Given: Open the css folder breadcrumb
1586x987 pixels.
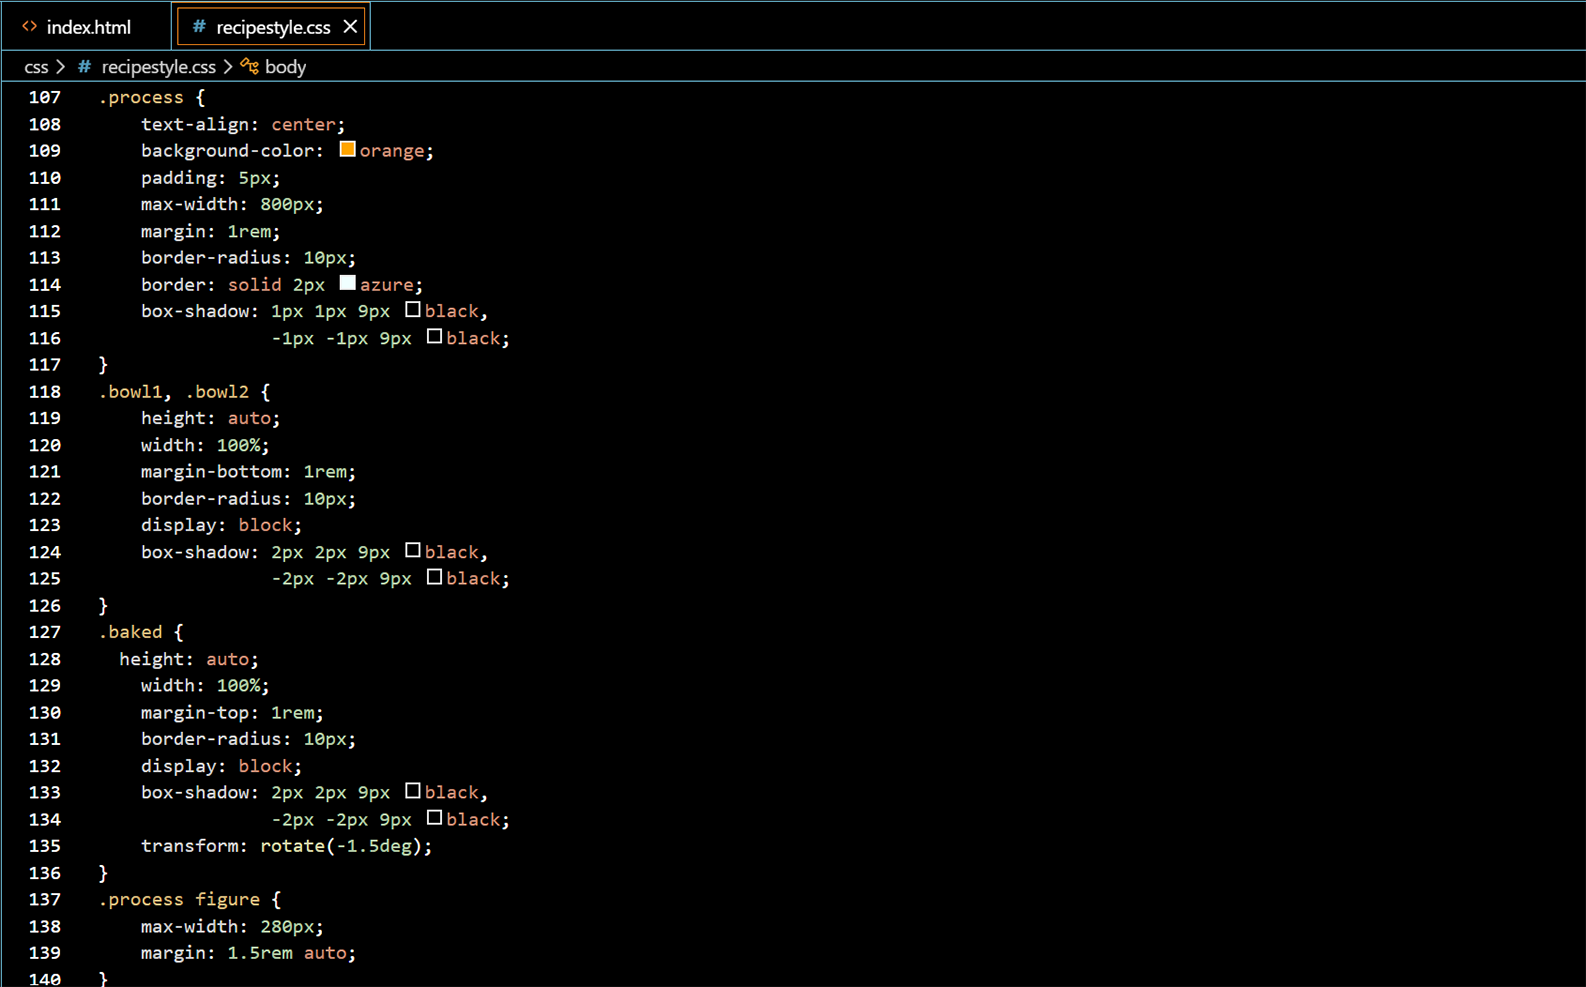Looking at the screenshot, I should pos(36,67).
